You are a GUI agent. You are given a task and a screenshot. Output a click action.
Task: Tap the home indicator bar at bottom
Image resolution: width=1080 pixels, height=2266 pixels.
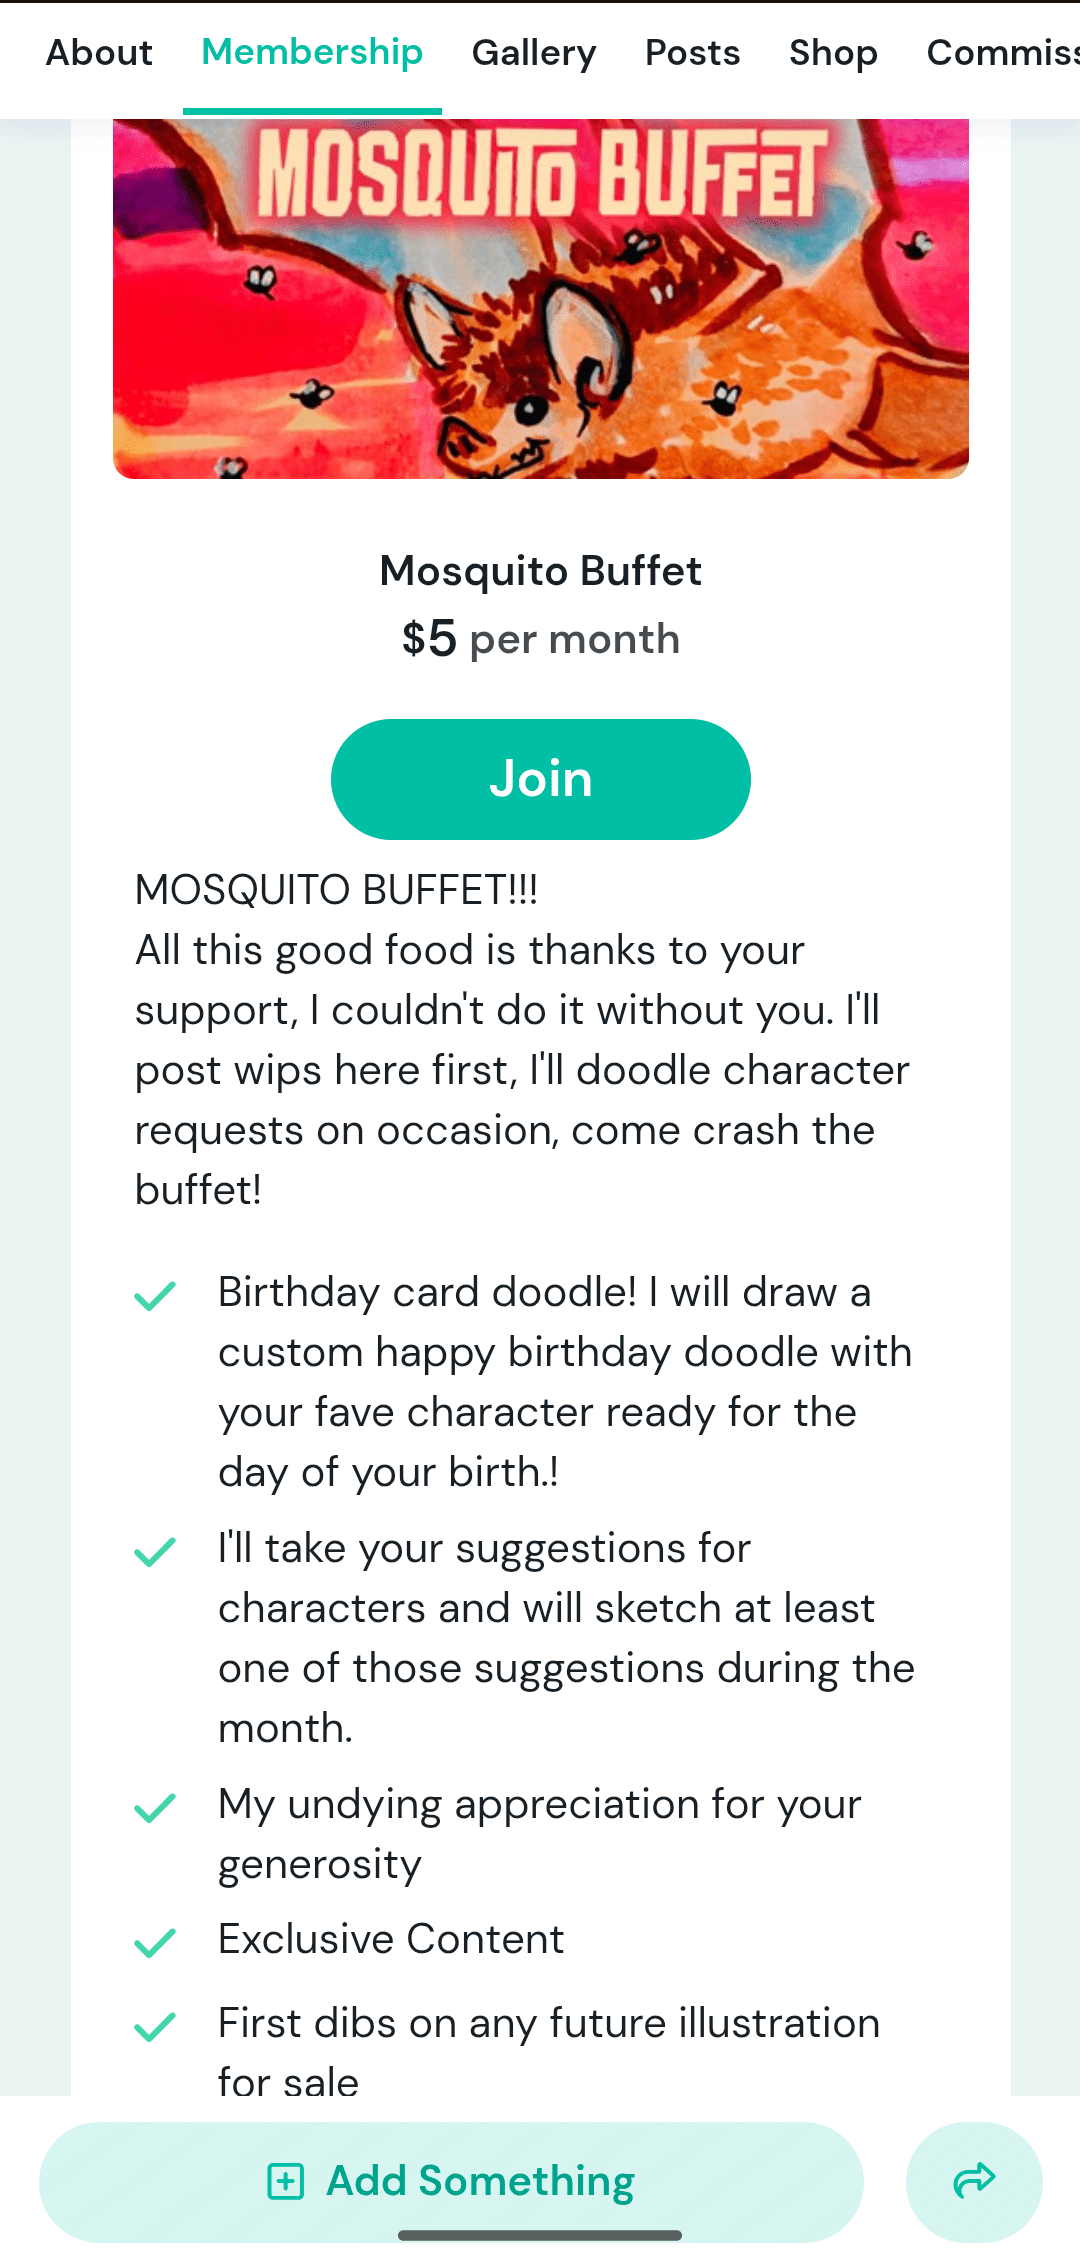[x=540, y=2235]
